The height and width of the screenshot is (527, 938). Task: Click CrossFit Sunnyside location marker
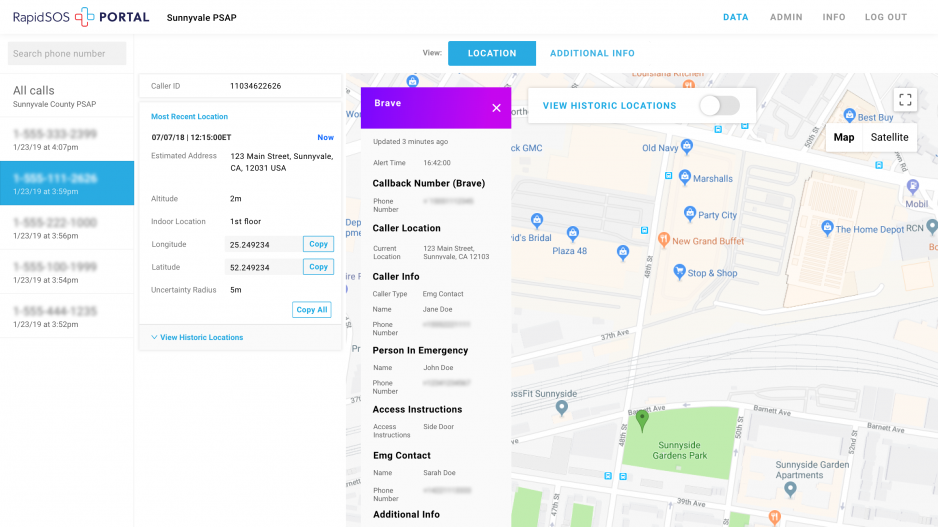[x=561, y=408]
